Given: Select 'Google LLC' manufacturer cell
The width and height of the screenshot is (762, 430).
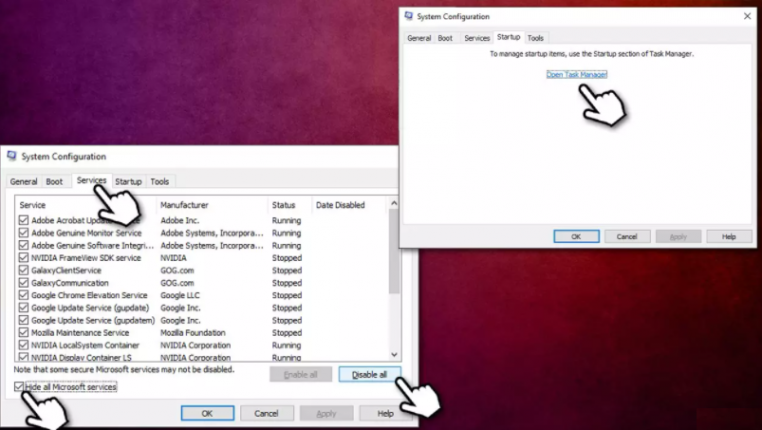Looking at the screenshot, I should tap(180, 295).
